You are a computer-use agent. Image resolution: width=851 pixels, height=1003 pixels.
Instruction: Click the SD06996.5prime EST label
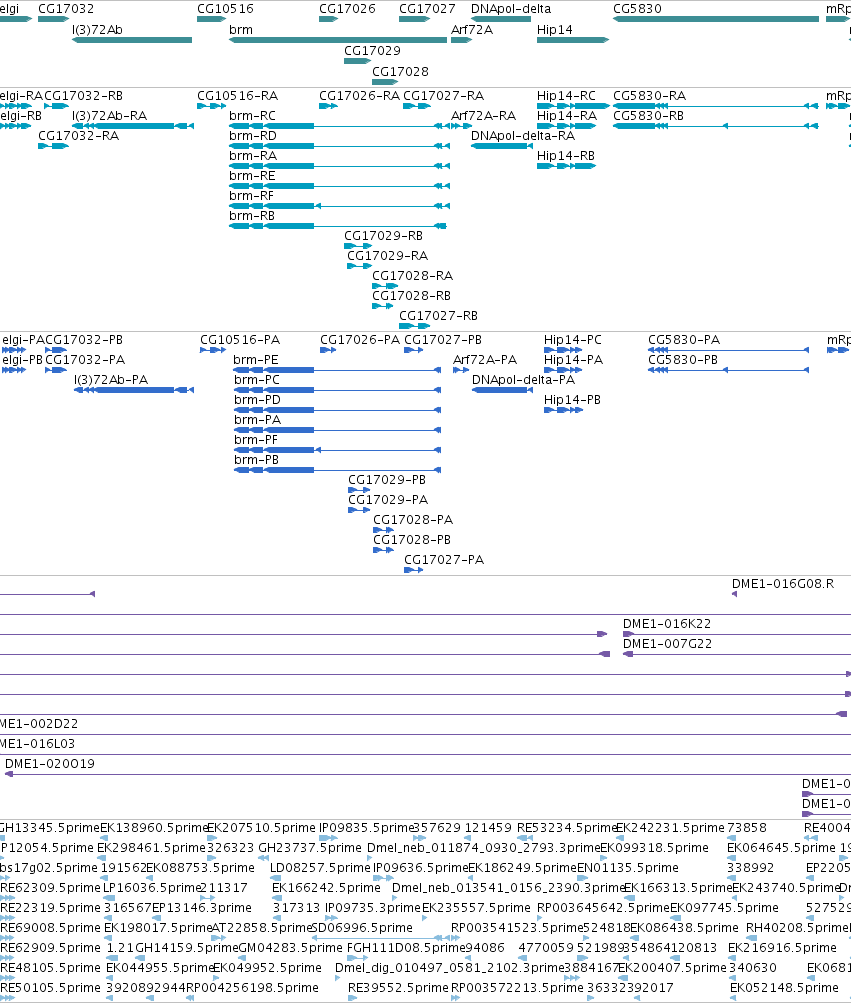point(362,928)
